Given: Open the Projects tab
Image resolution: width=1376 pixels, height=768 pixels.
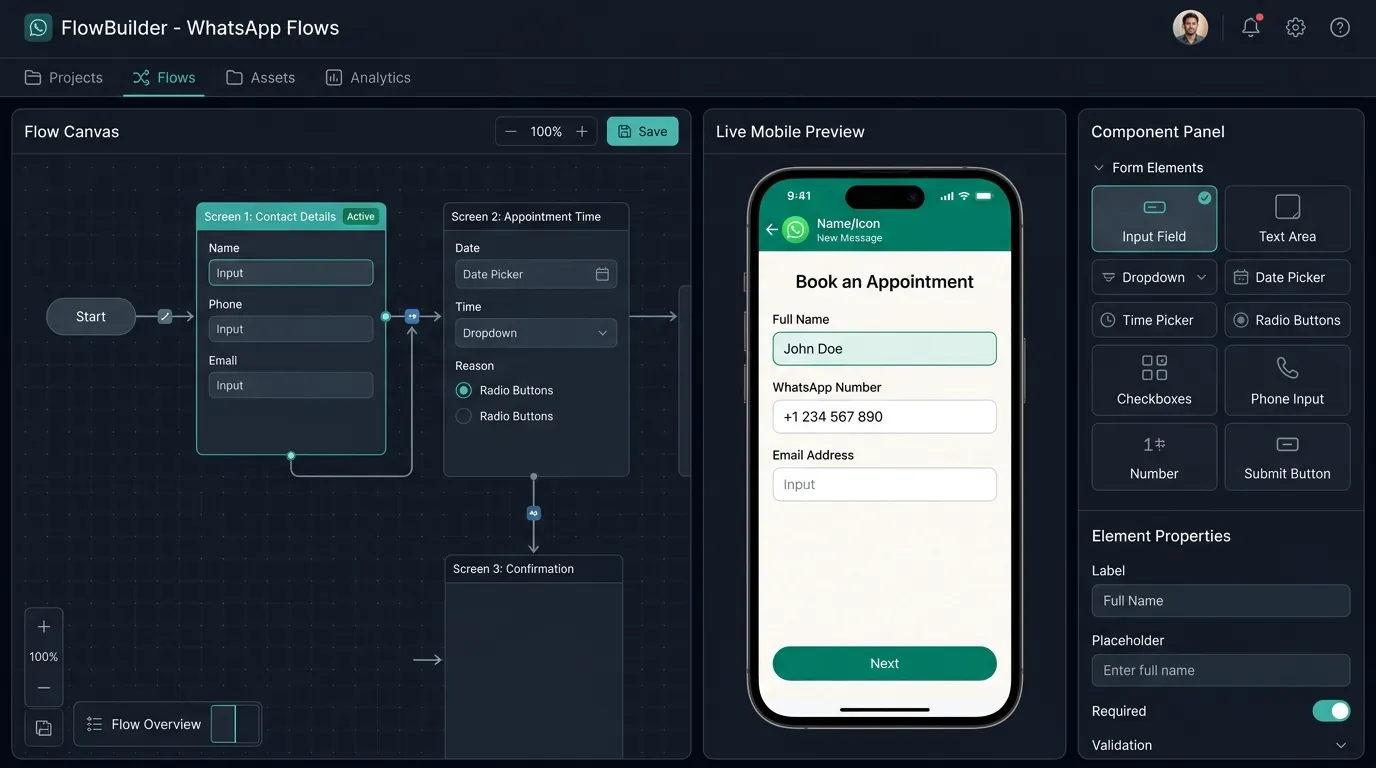Looking at the screenshot, I should pos(64,77).
